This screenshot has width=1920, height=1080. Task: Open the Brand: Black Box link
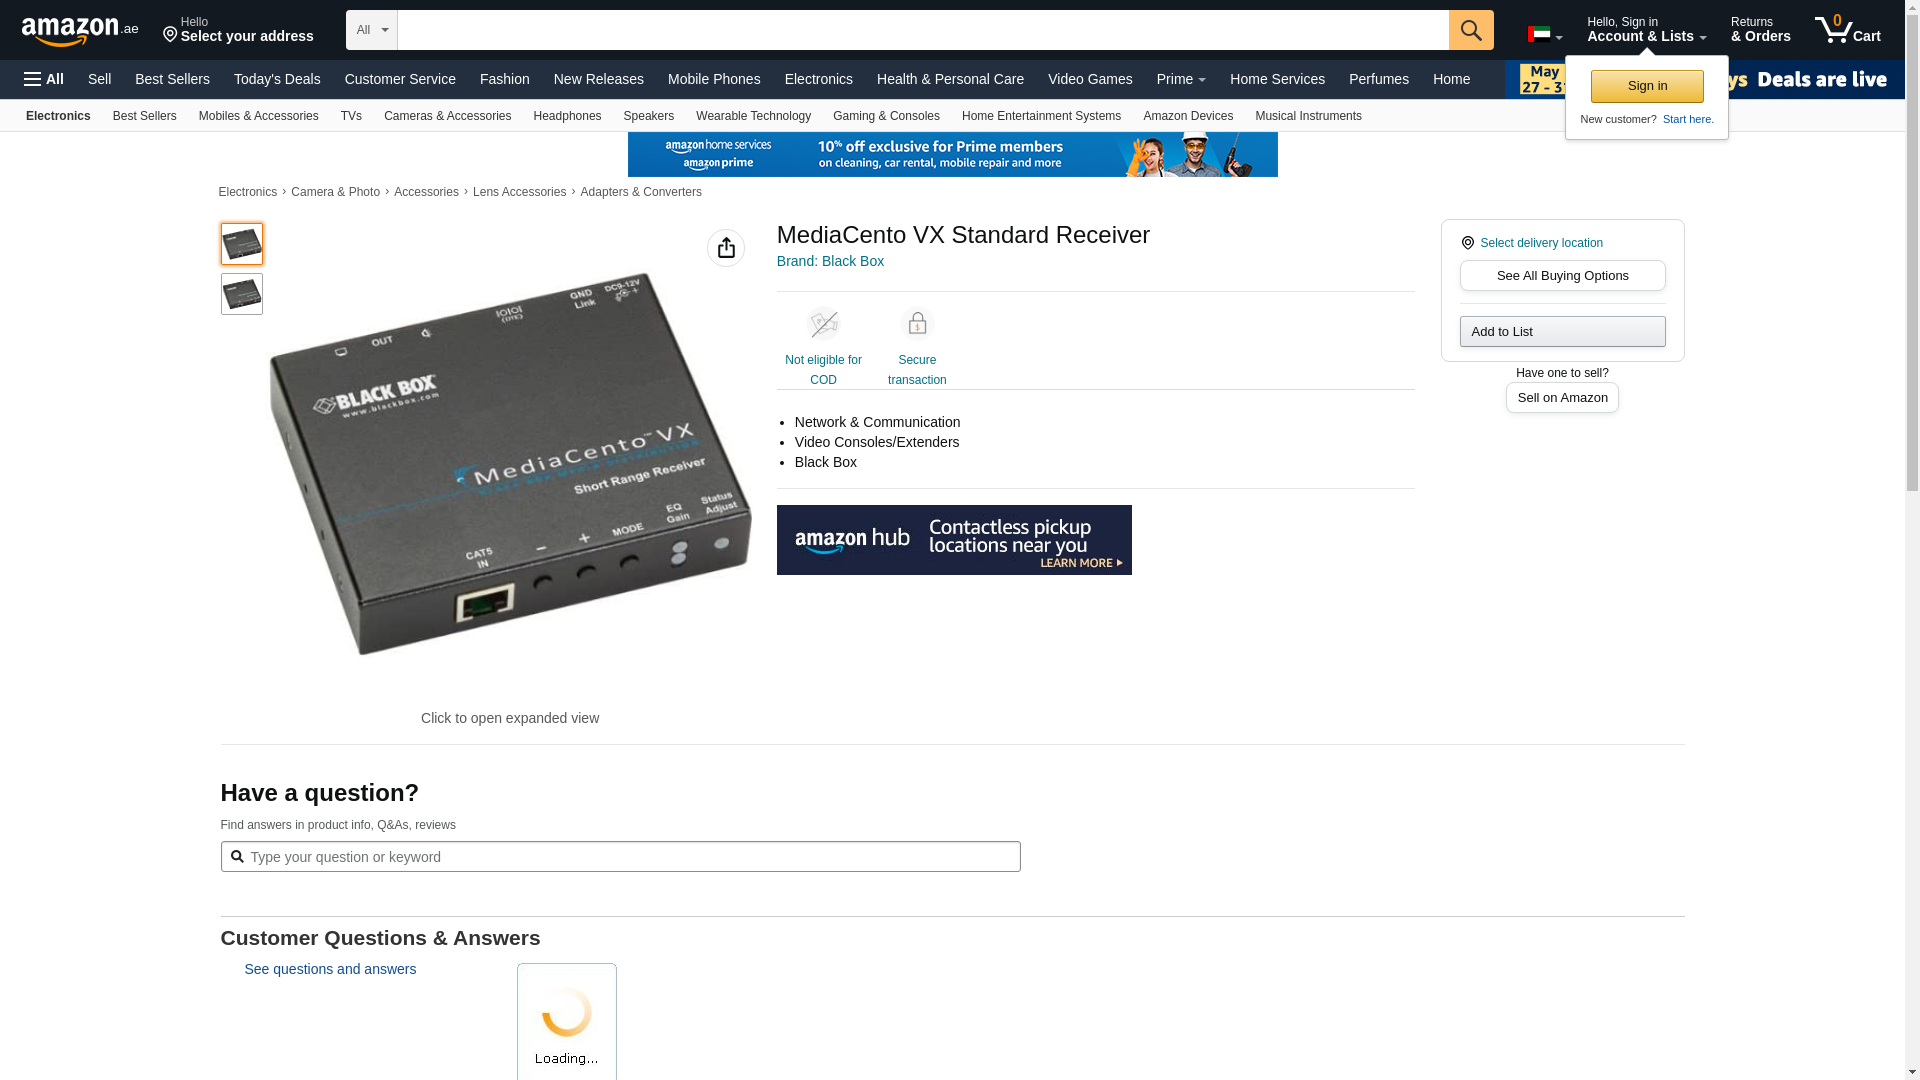(x=829, y=261)
